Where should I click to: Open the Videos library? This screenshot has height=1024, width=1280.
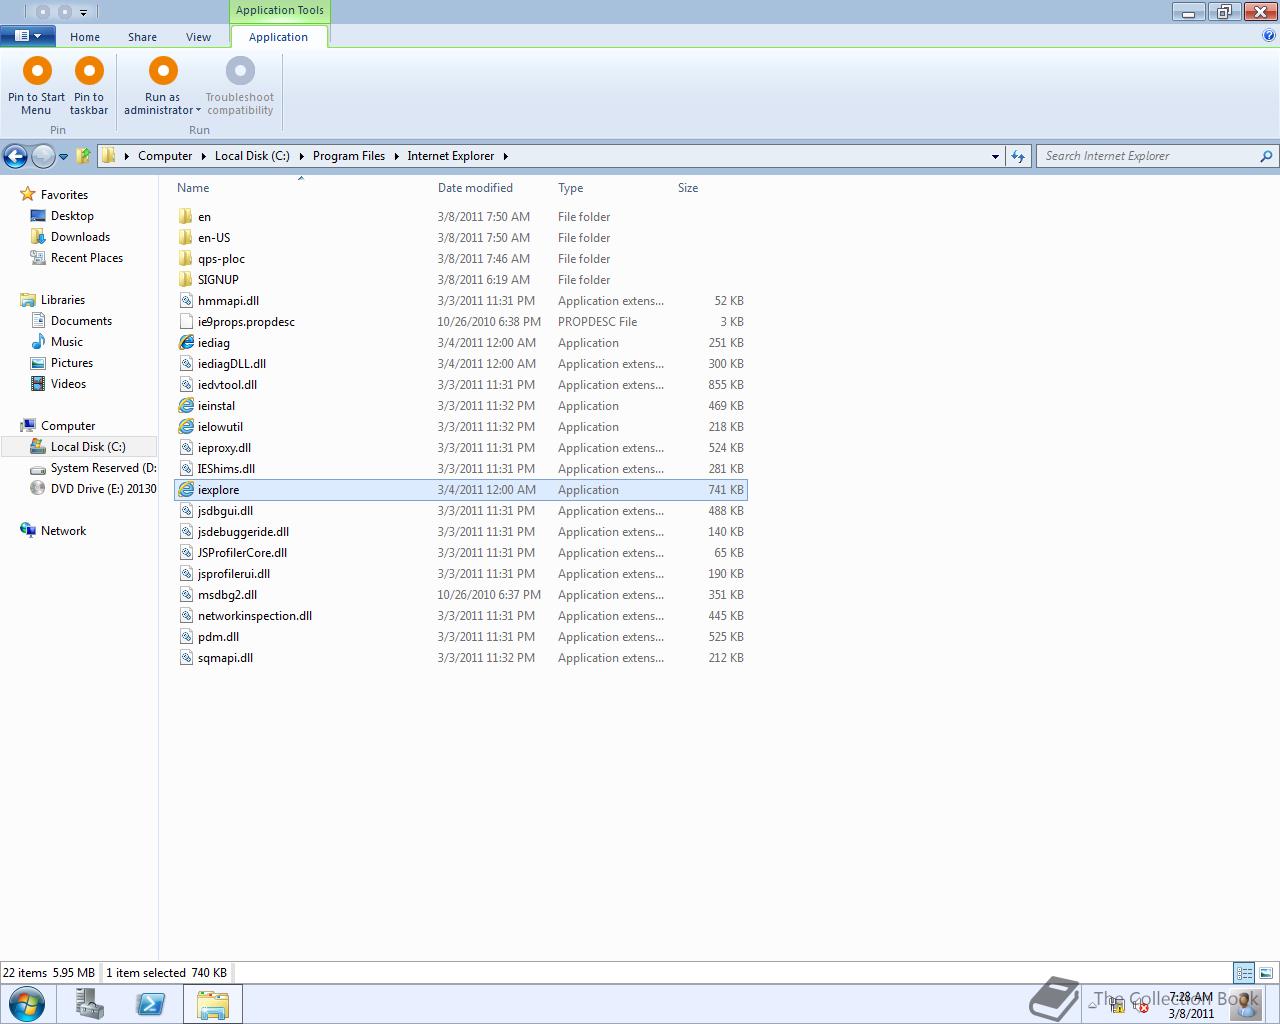(x=68, y=384)
